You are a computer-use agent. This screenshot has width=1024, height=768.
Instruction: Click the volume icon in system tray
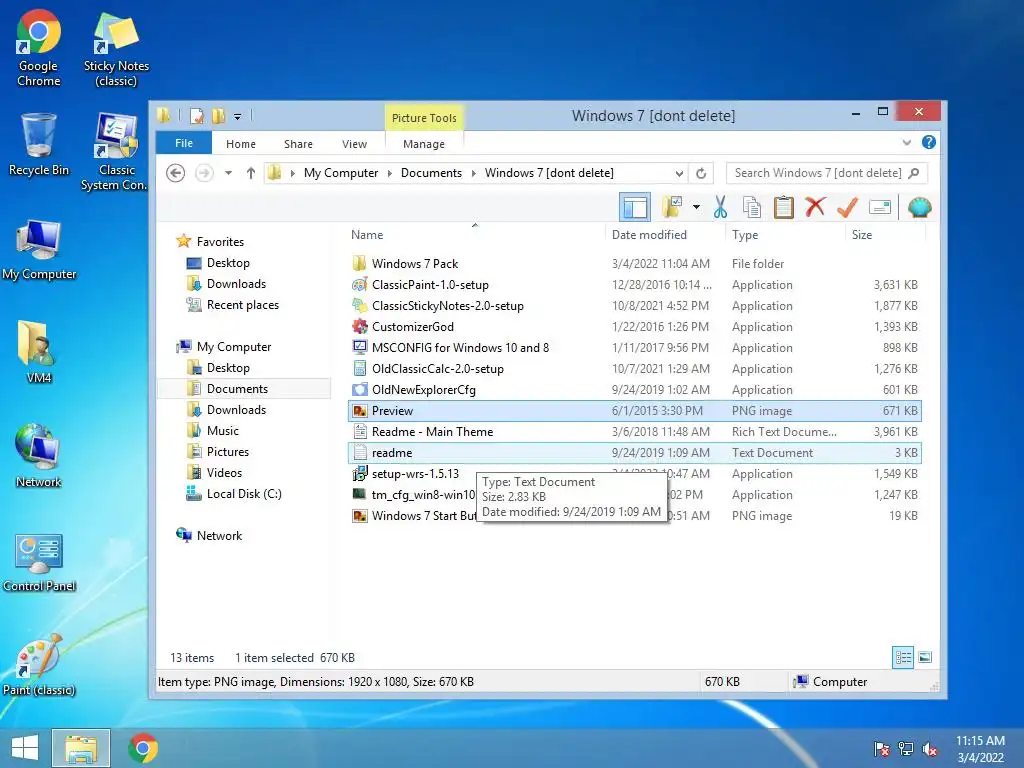(930, 749)
